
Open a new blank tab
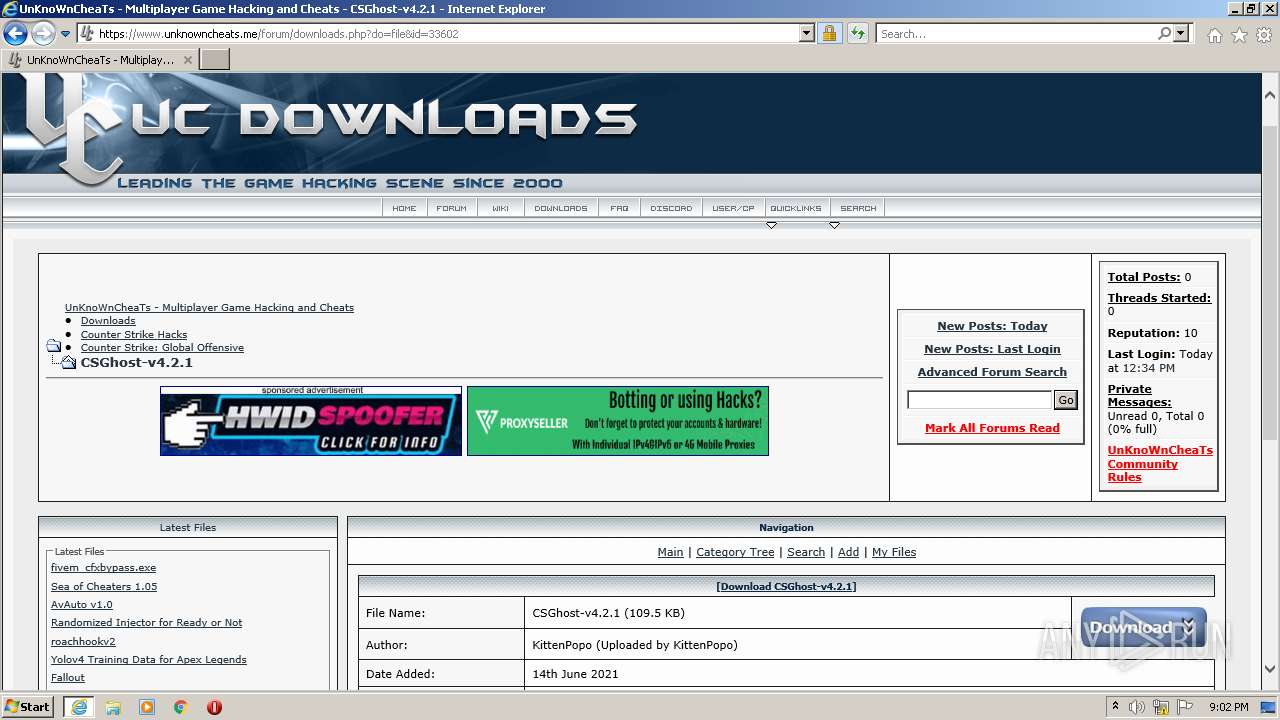click(x=215, y=60)
